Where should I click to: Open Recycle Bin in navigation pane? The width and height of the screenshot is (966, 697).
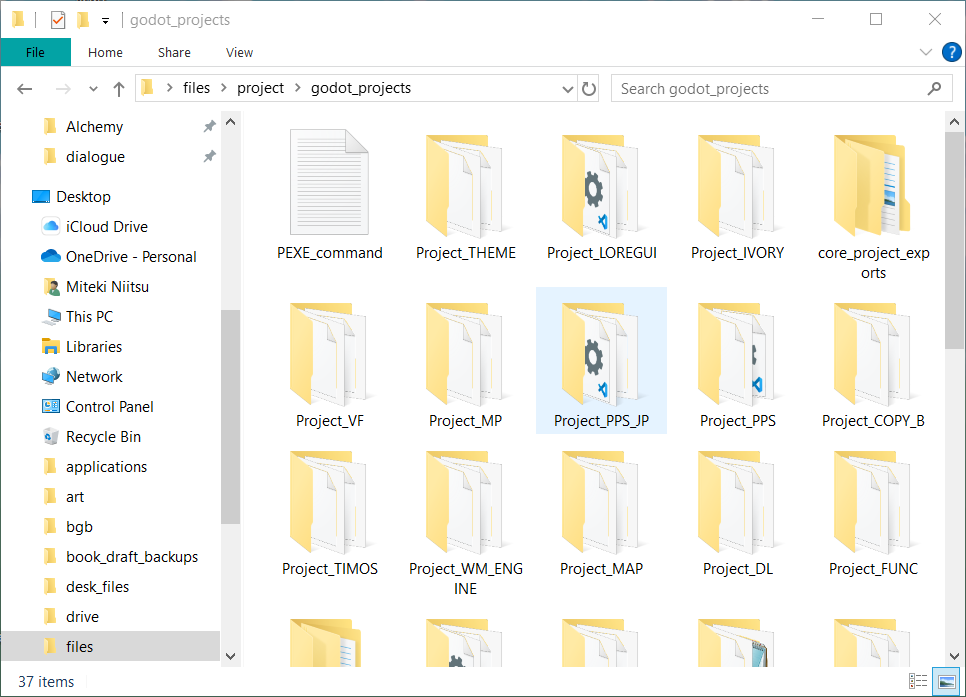point(103,437)
